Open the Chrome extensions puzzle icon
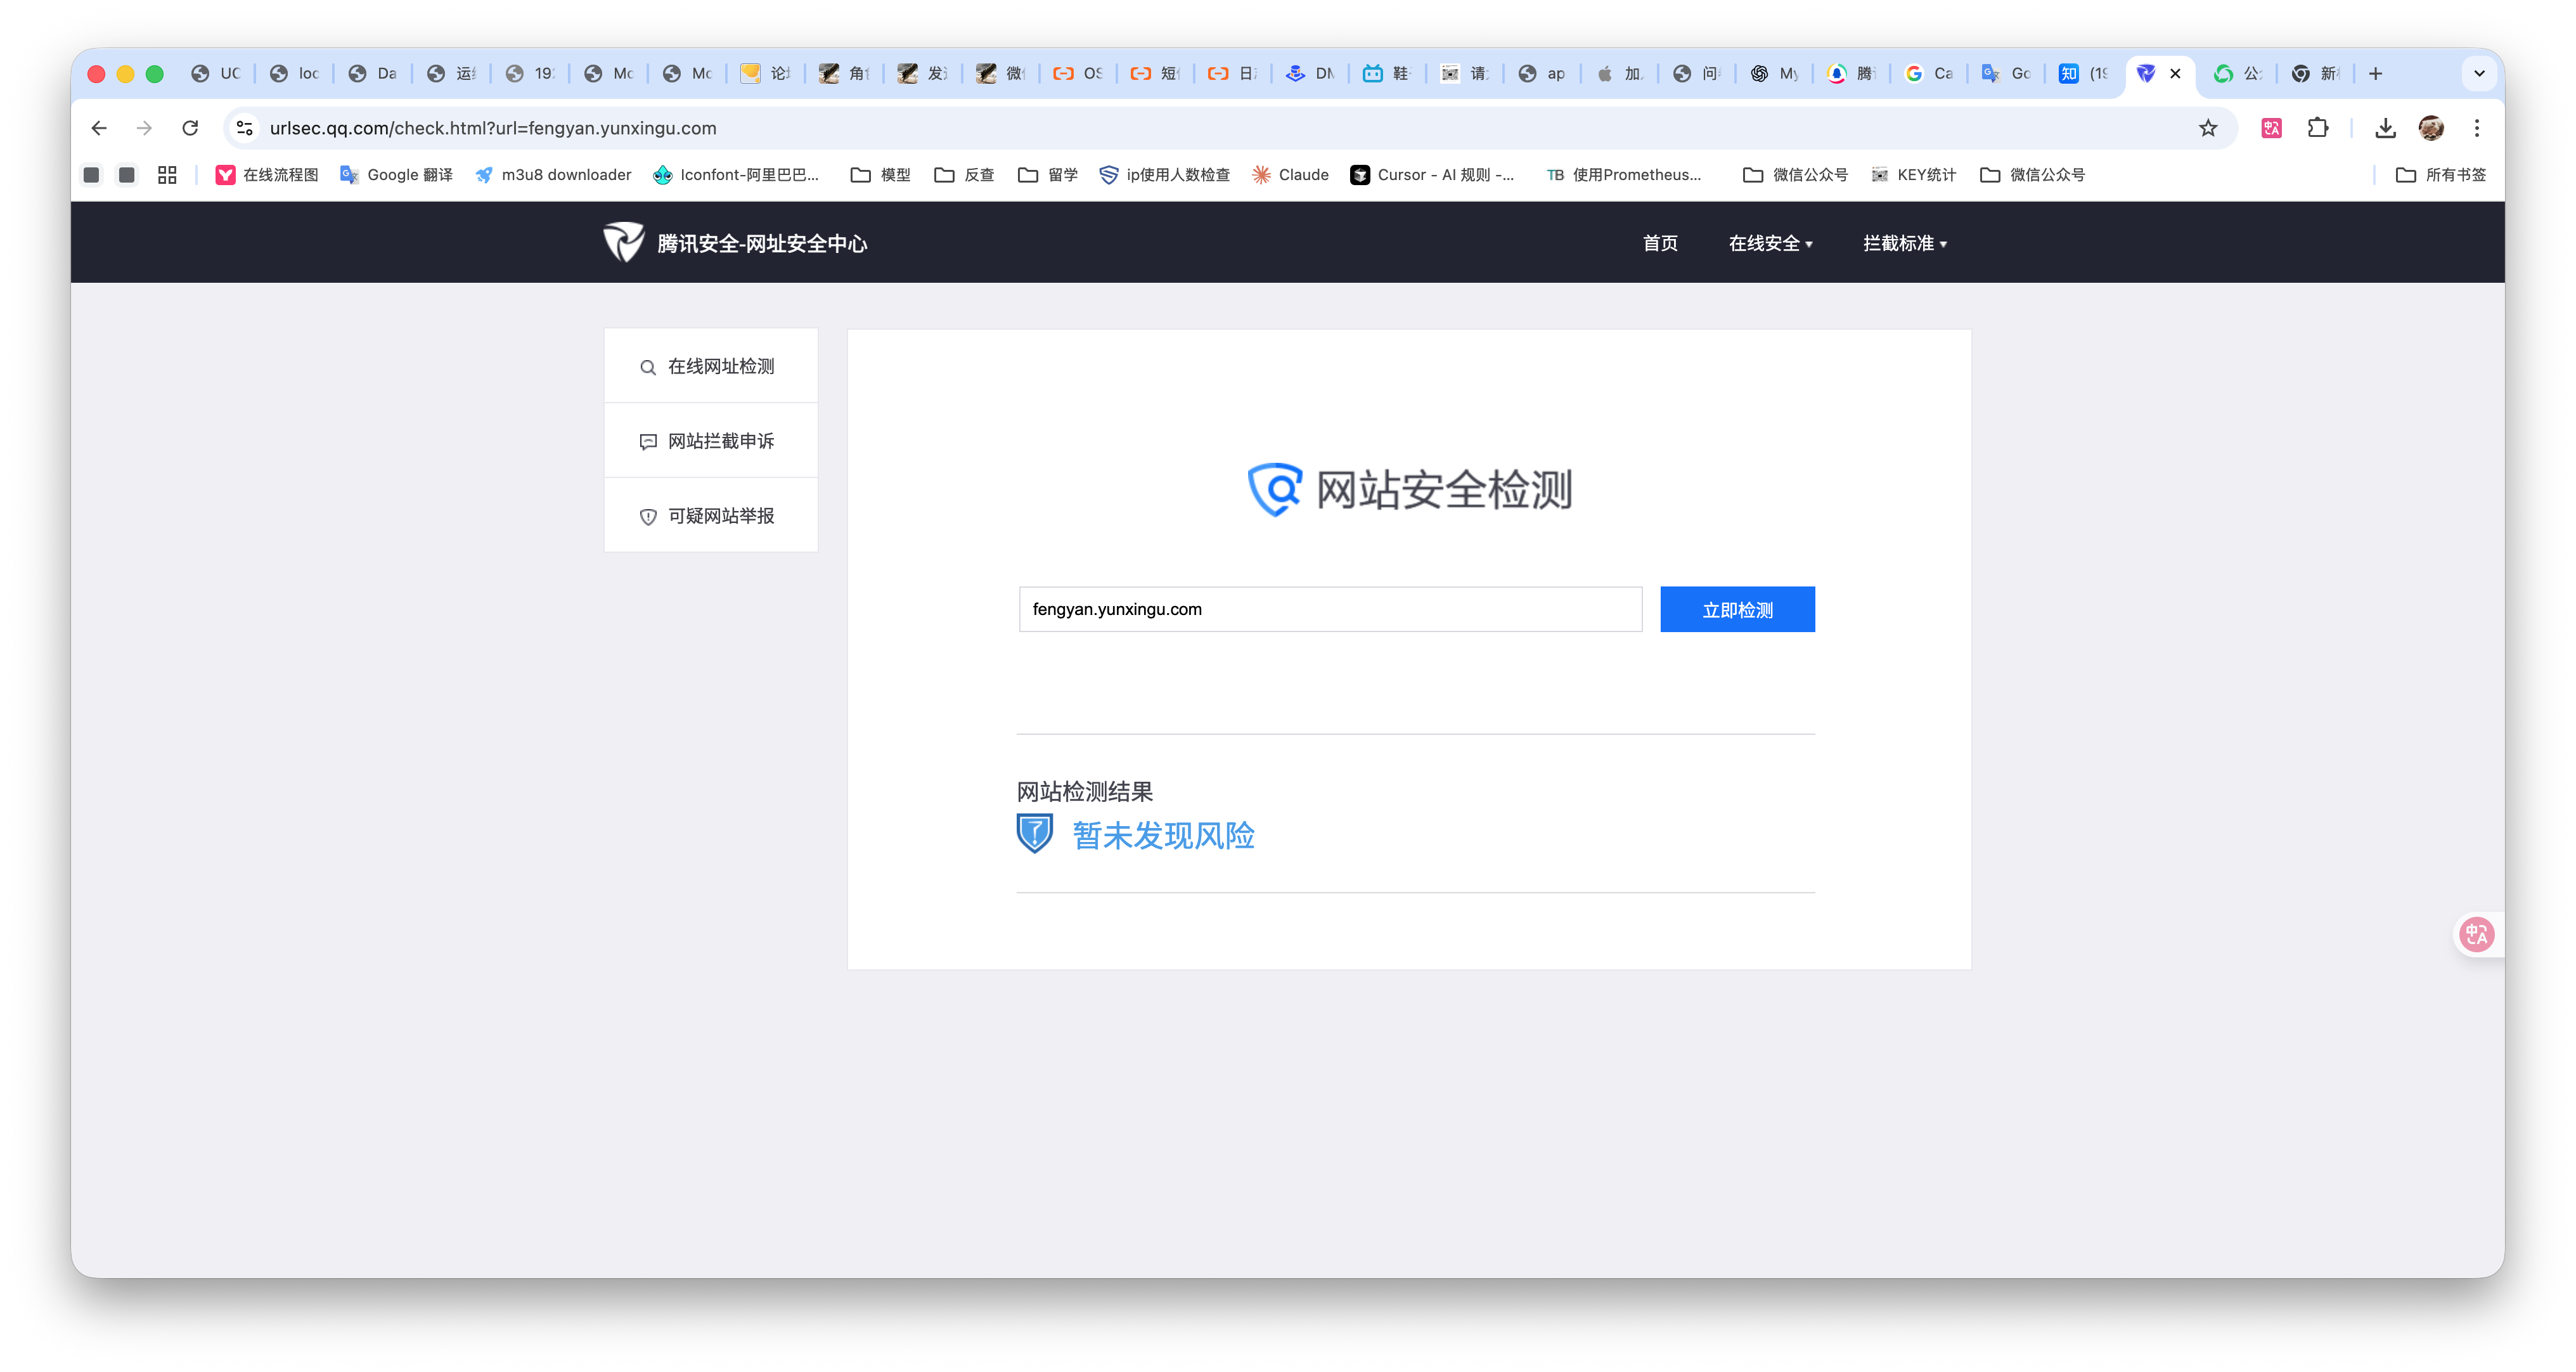The image size is (2576, 1372). pos(2318,128)
